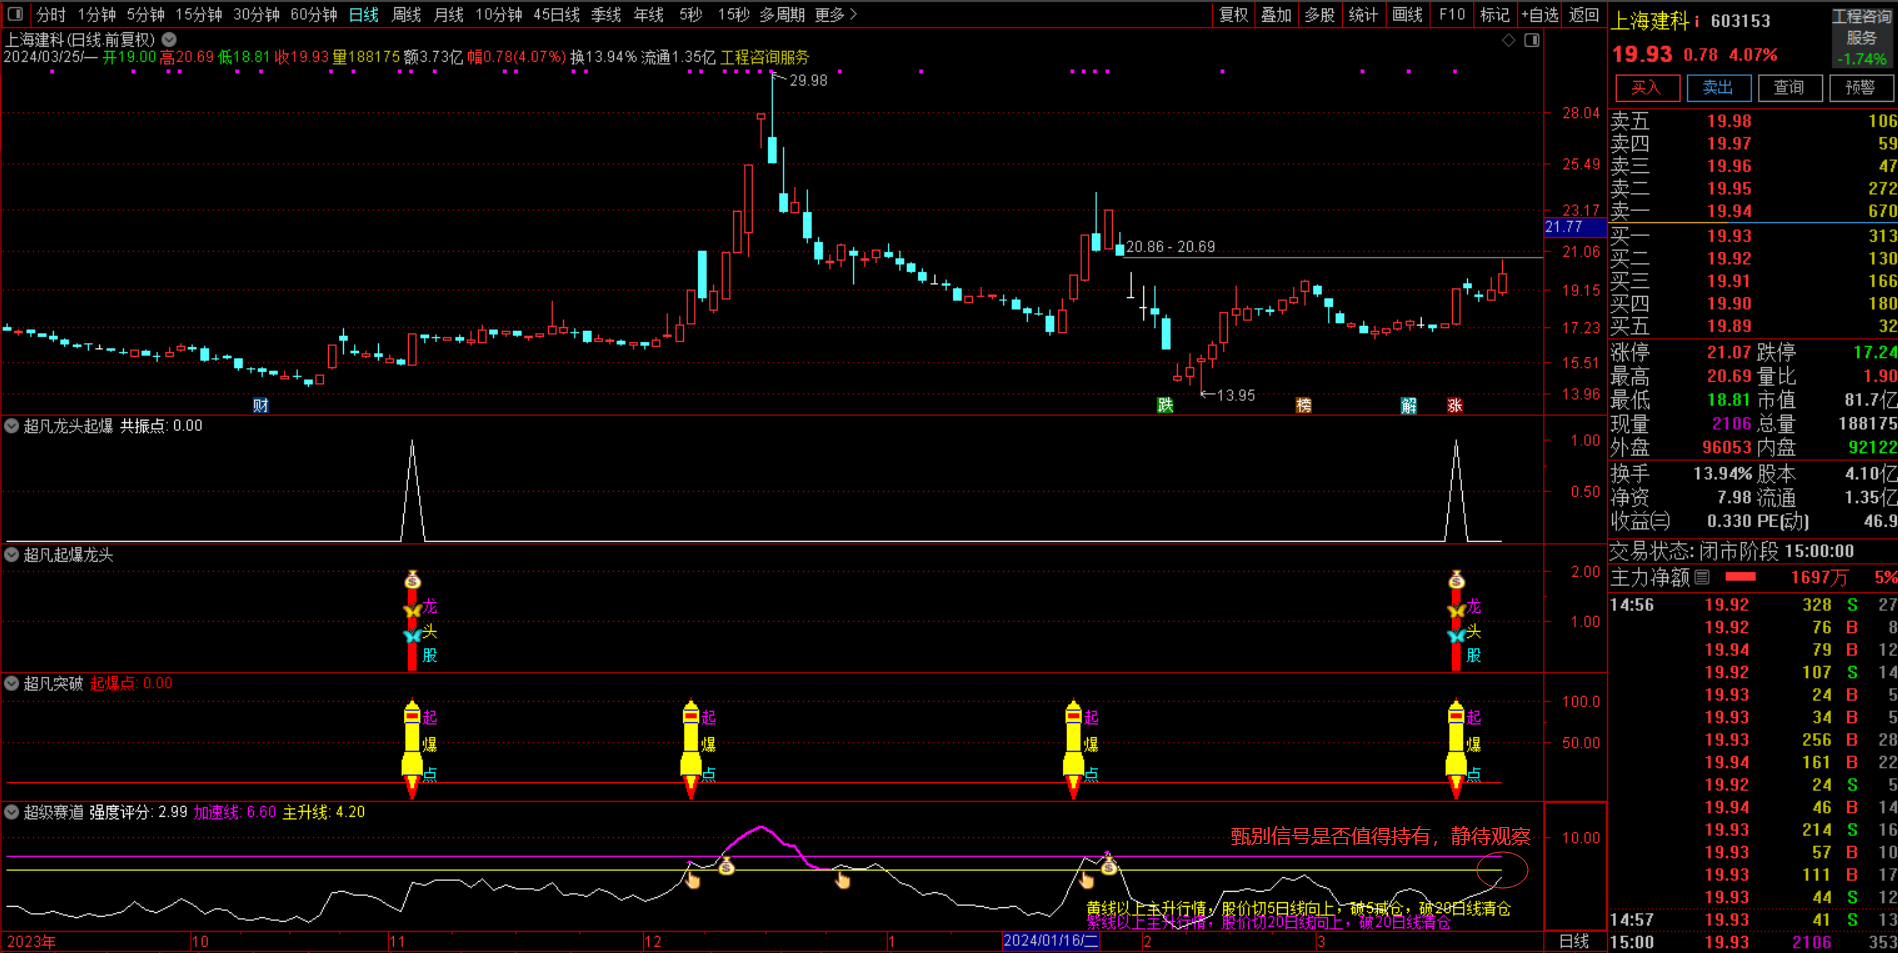The image size is (1898, 953).
Task: Click 日线 label at chart bottom right
Action: (1574, 941)
